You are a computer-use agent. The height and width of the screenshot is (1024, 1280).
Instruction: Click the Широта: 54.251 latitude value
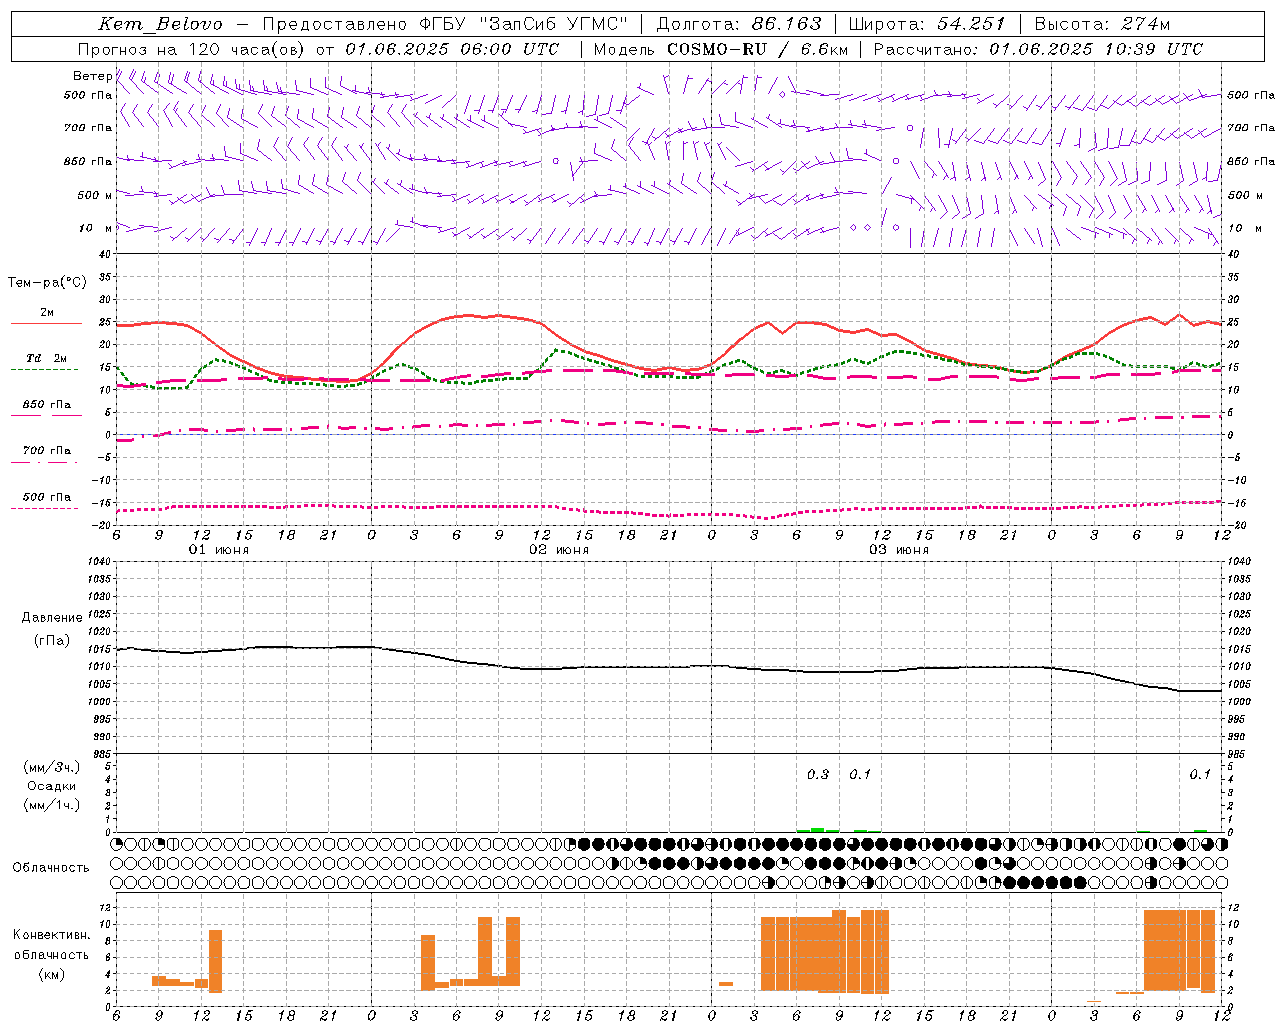click(927, 24)
